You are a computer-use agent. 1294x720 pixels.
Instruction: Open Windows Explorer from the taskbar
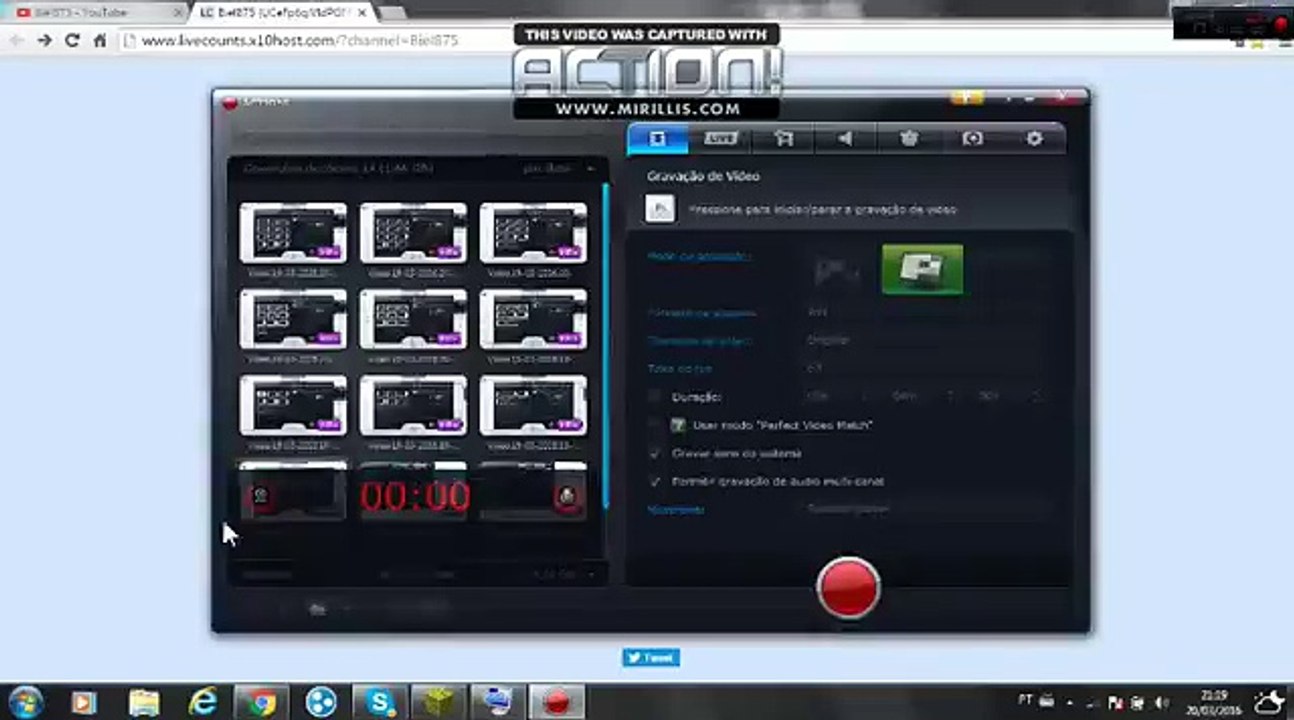[x=144, y=702]
